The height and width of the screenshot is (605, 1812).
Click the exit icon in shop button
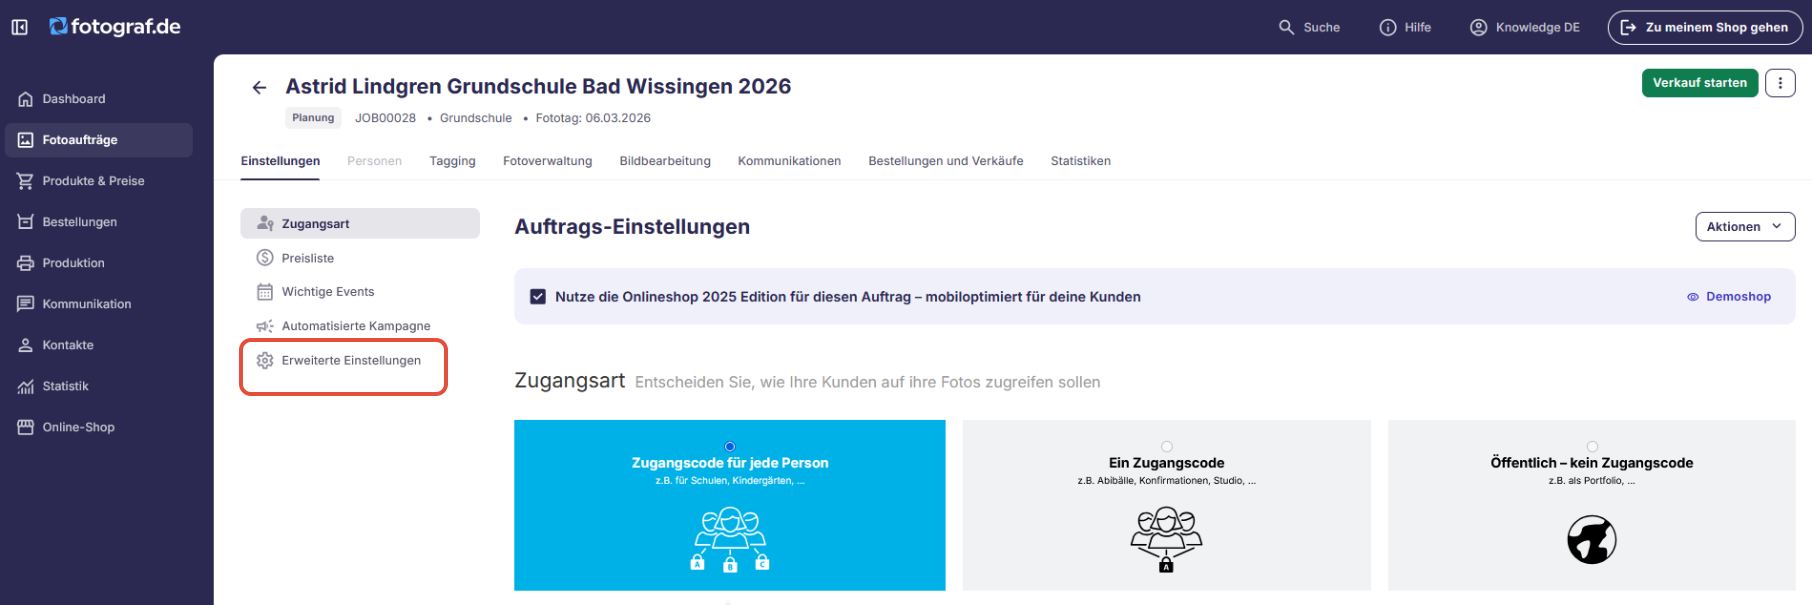1628,27
